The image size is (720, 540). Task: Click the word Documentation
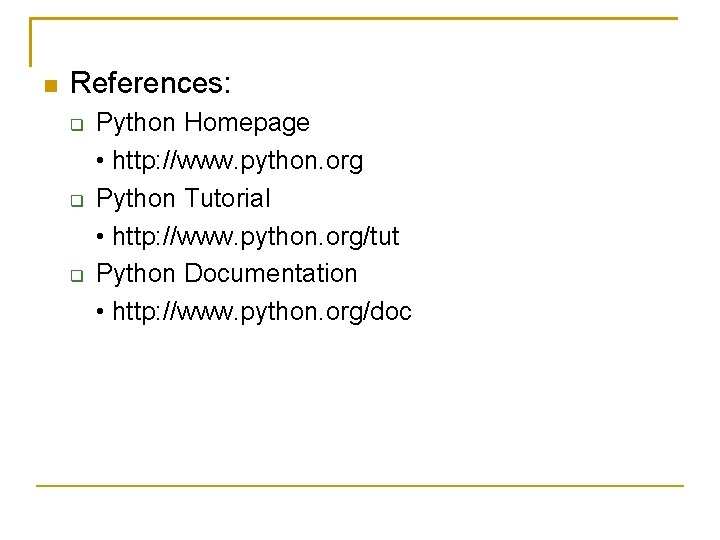point(271,273)
